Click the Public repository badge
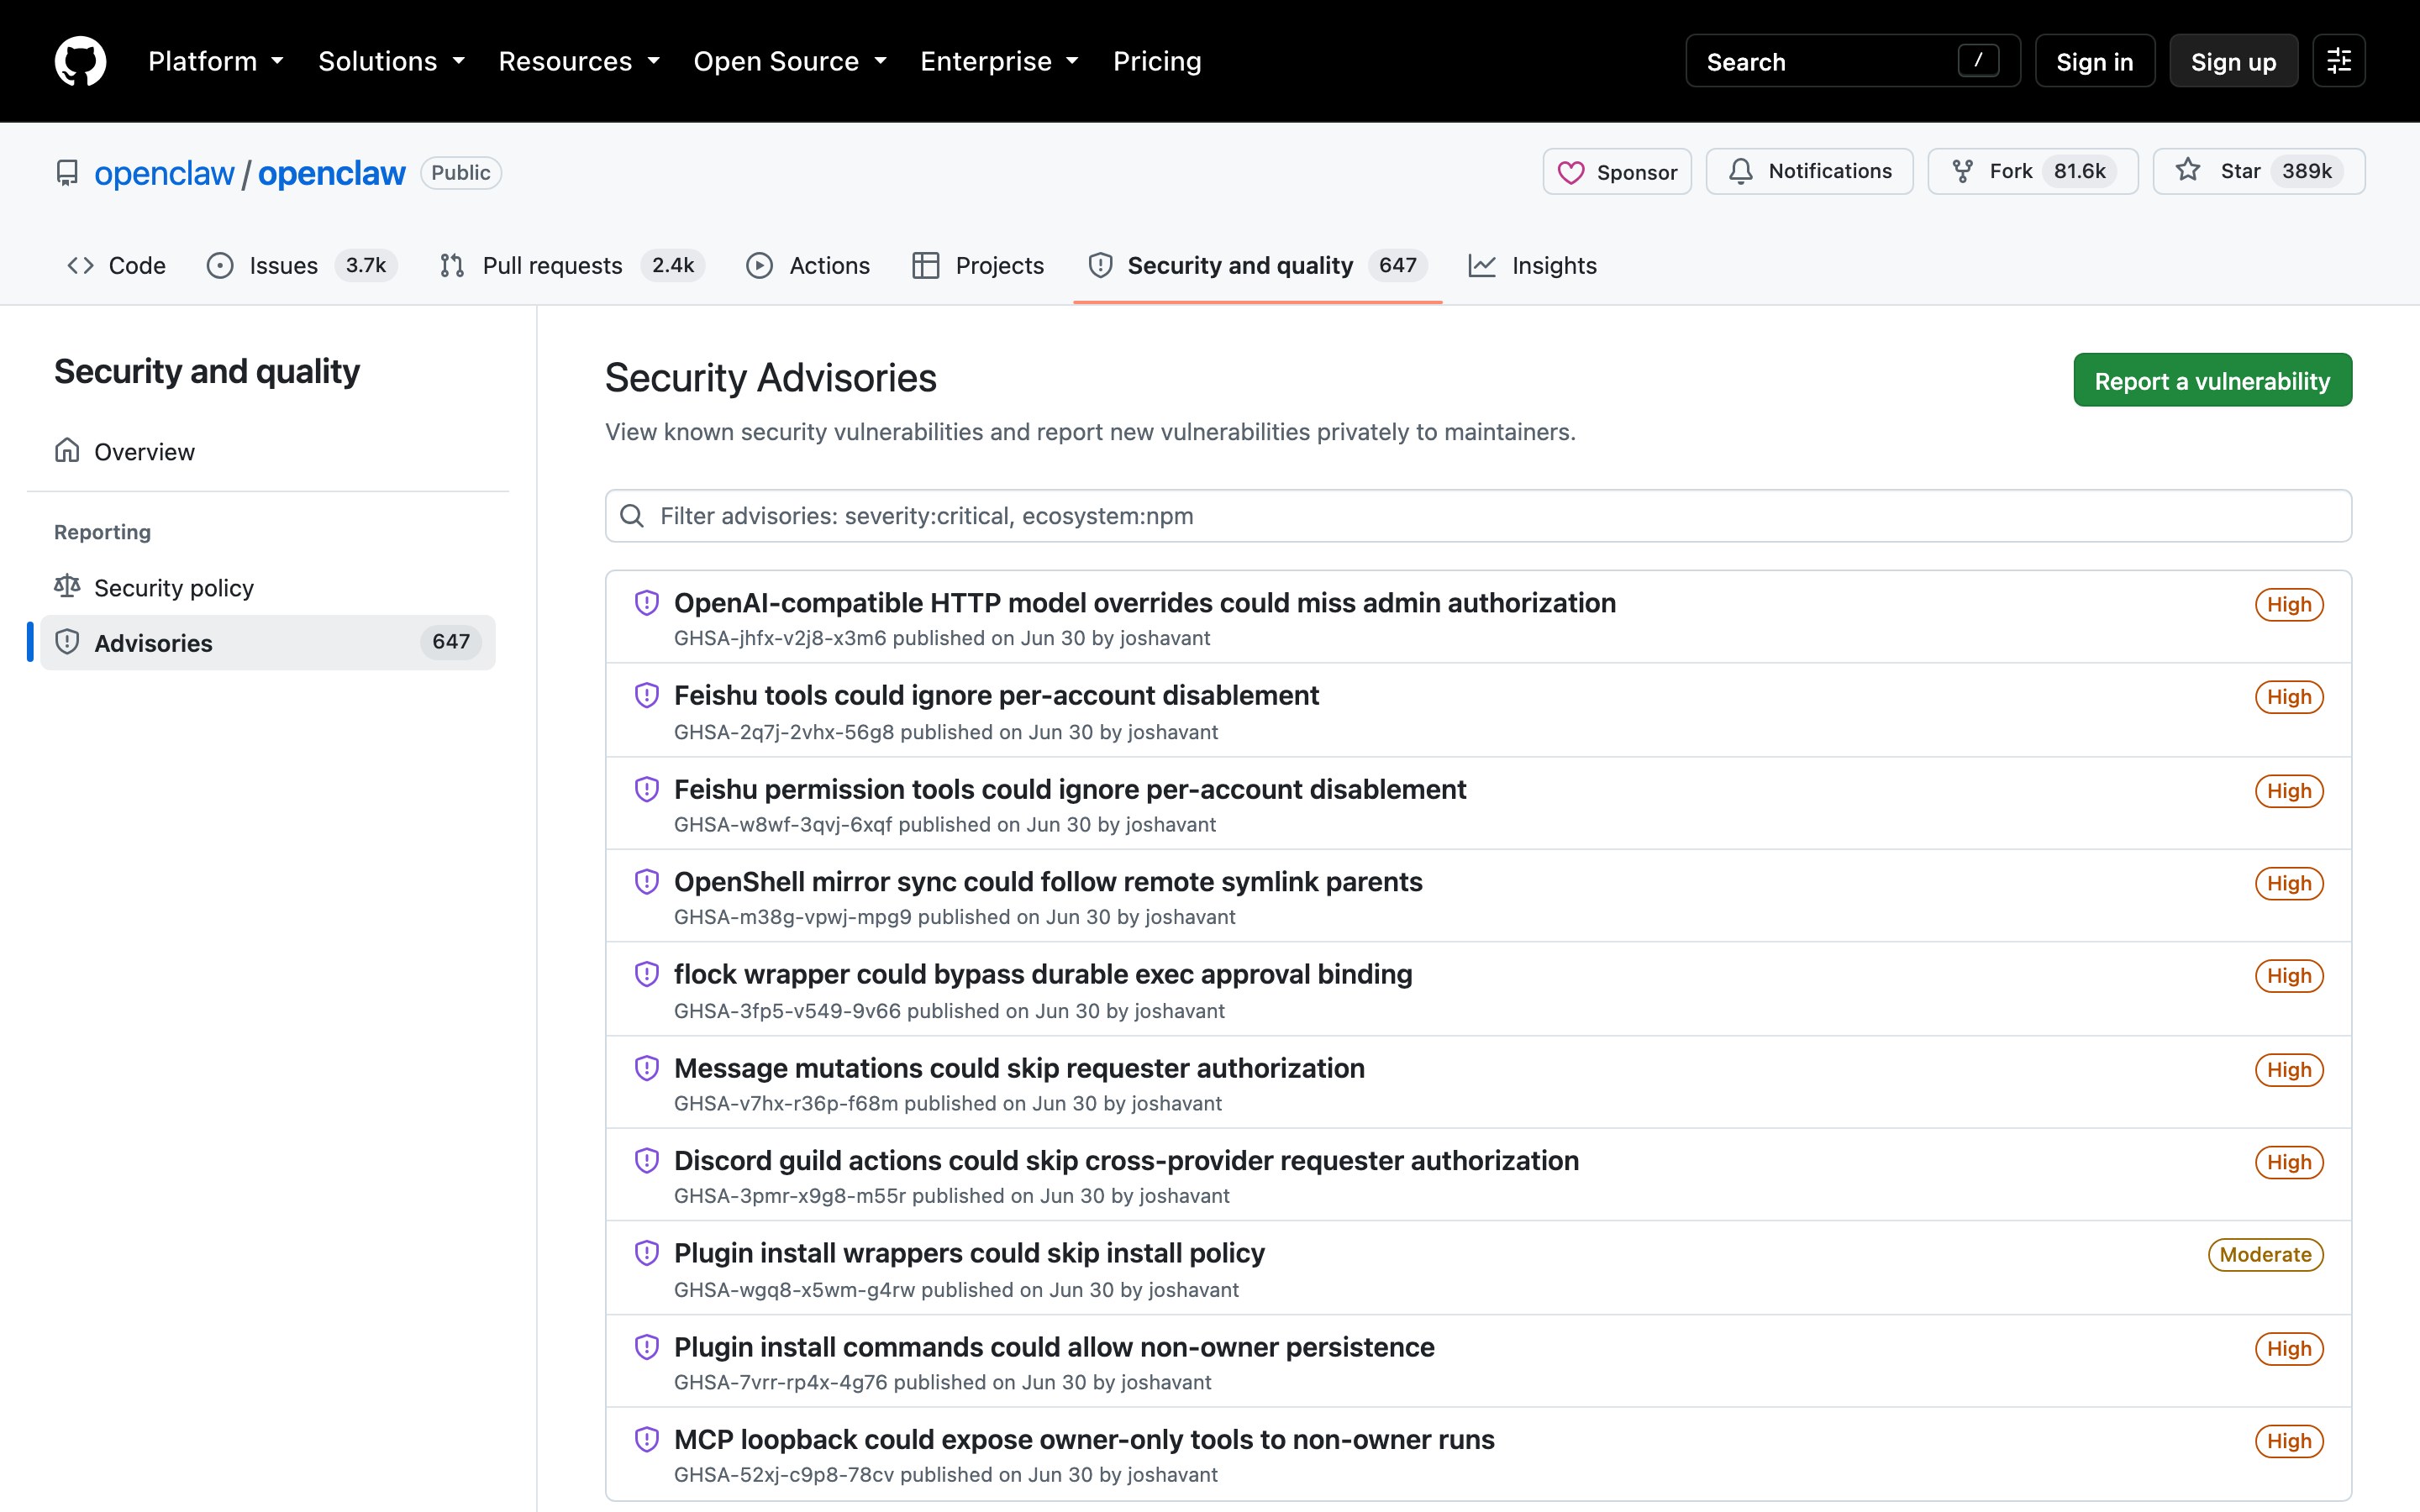The image size is (2420, 1512). [461, 172]
